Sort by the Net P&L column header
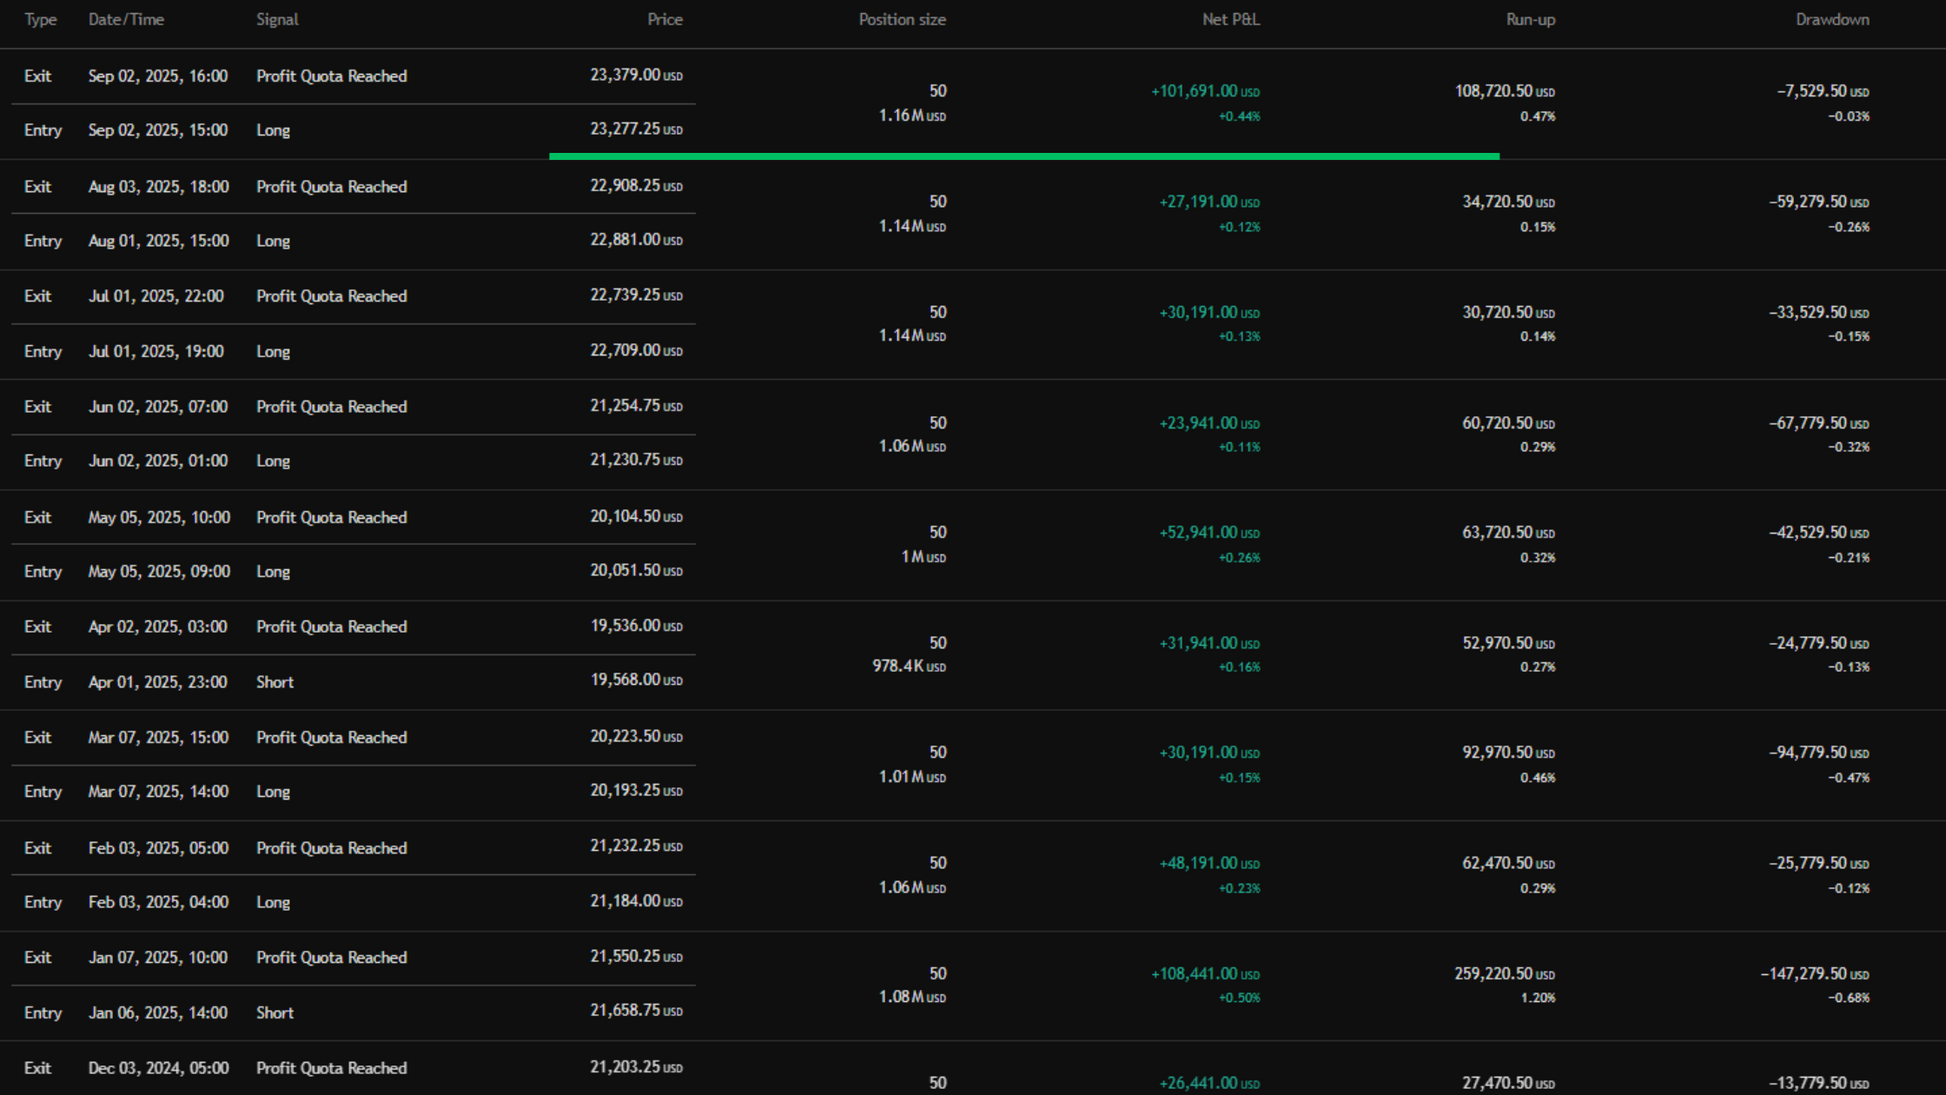Image resolution: width=1946 pixels, height=1095 pixels. 1230,19
